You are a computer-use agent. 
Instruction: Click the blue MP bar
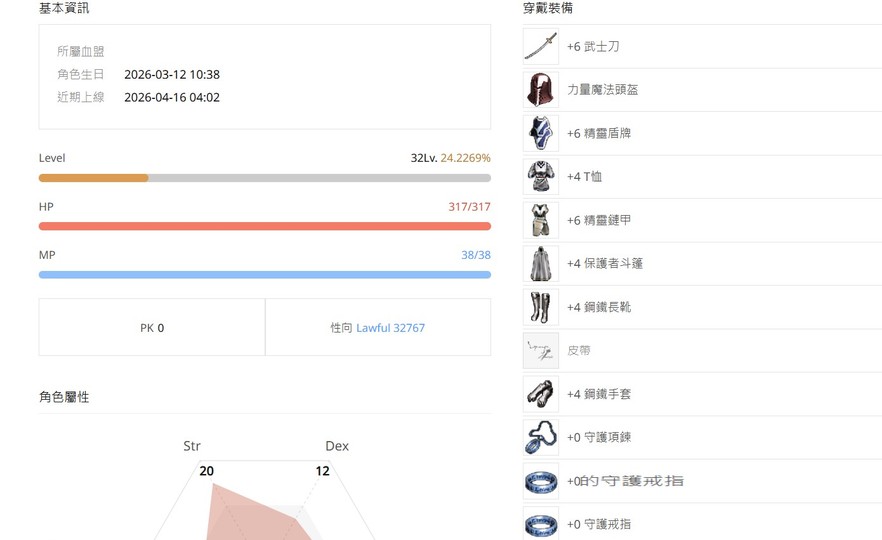coord(264,274)
